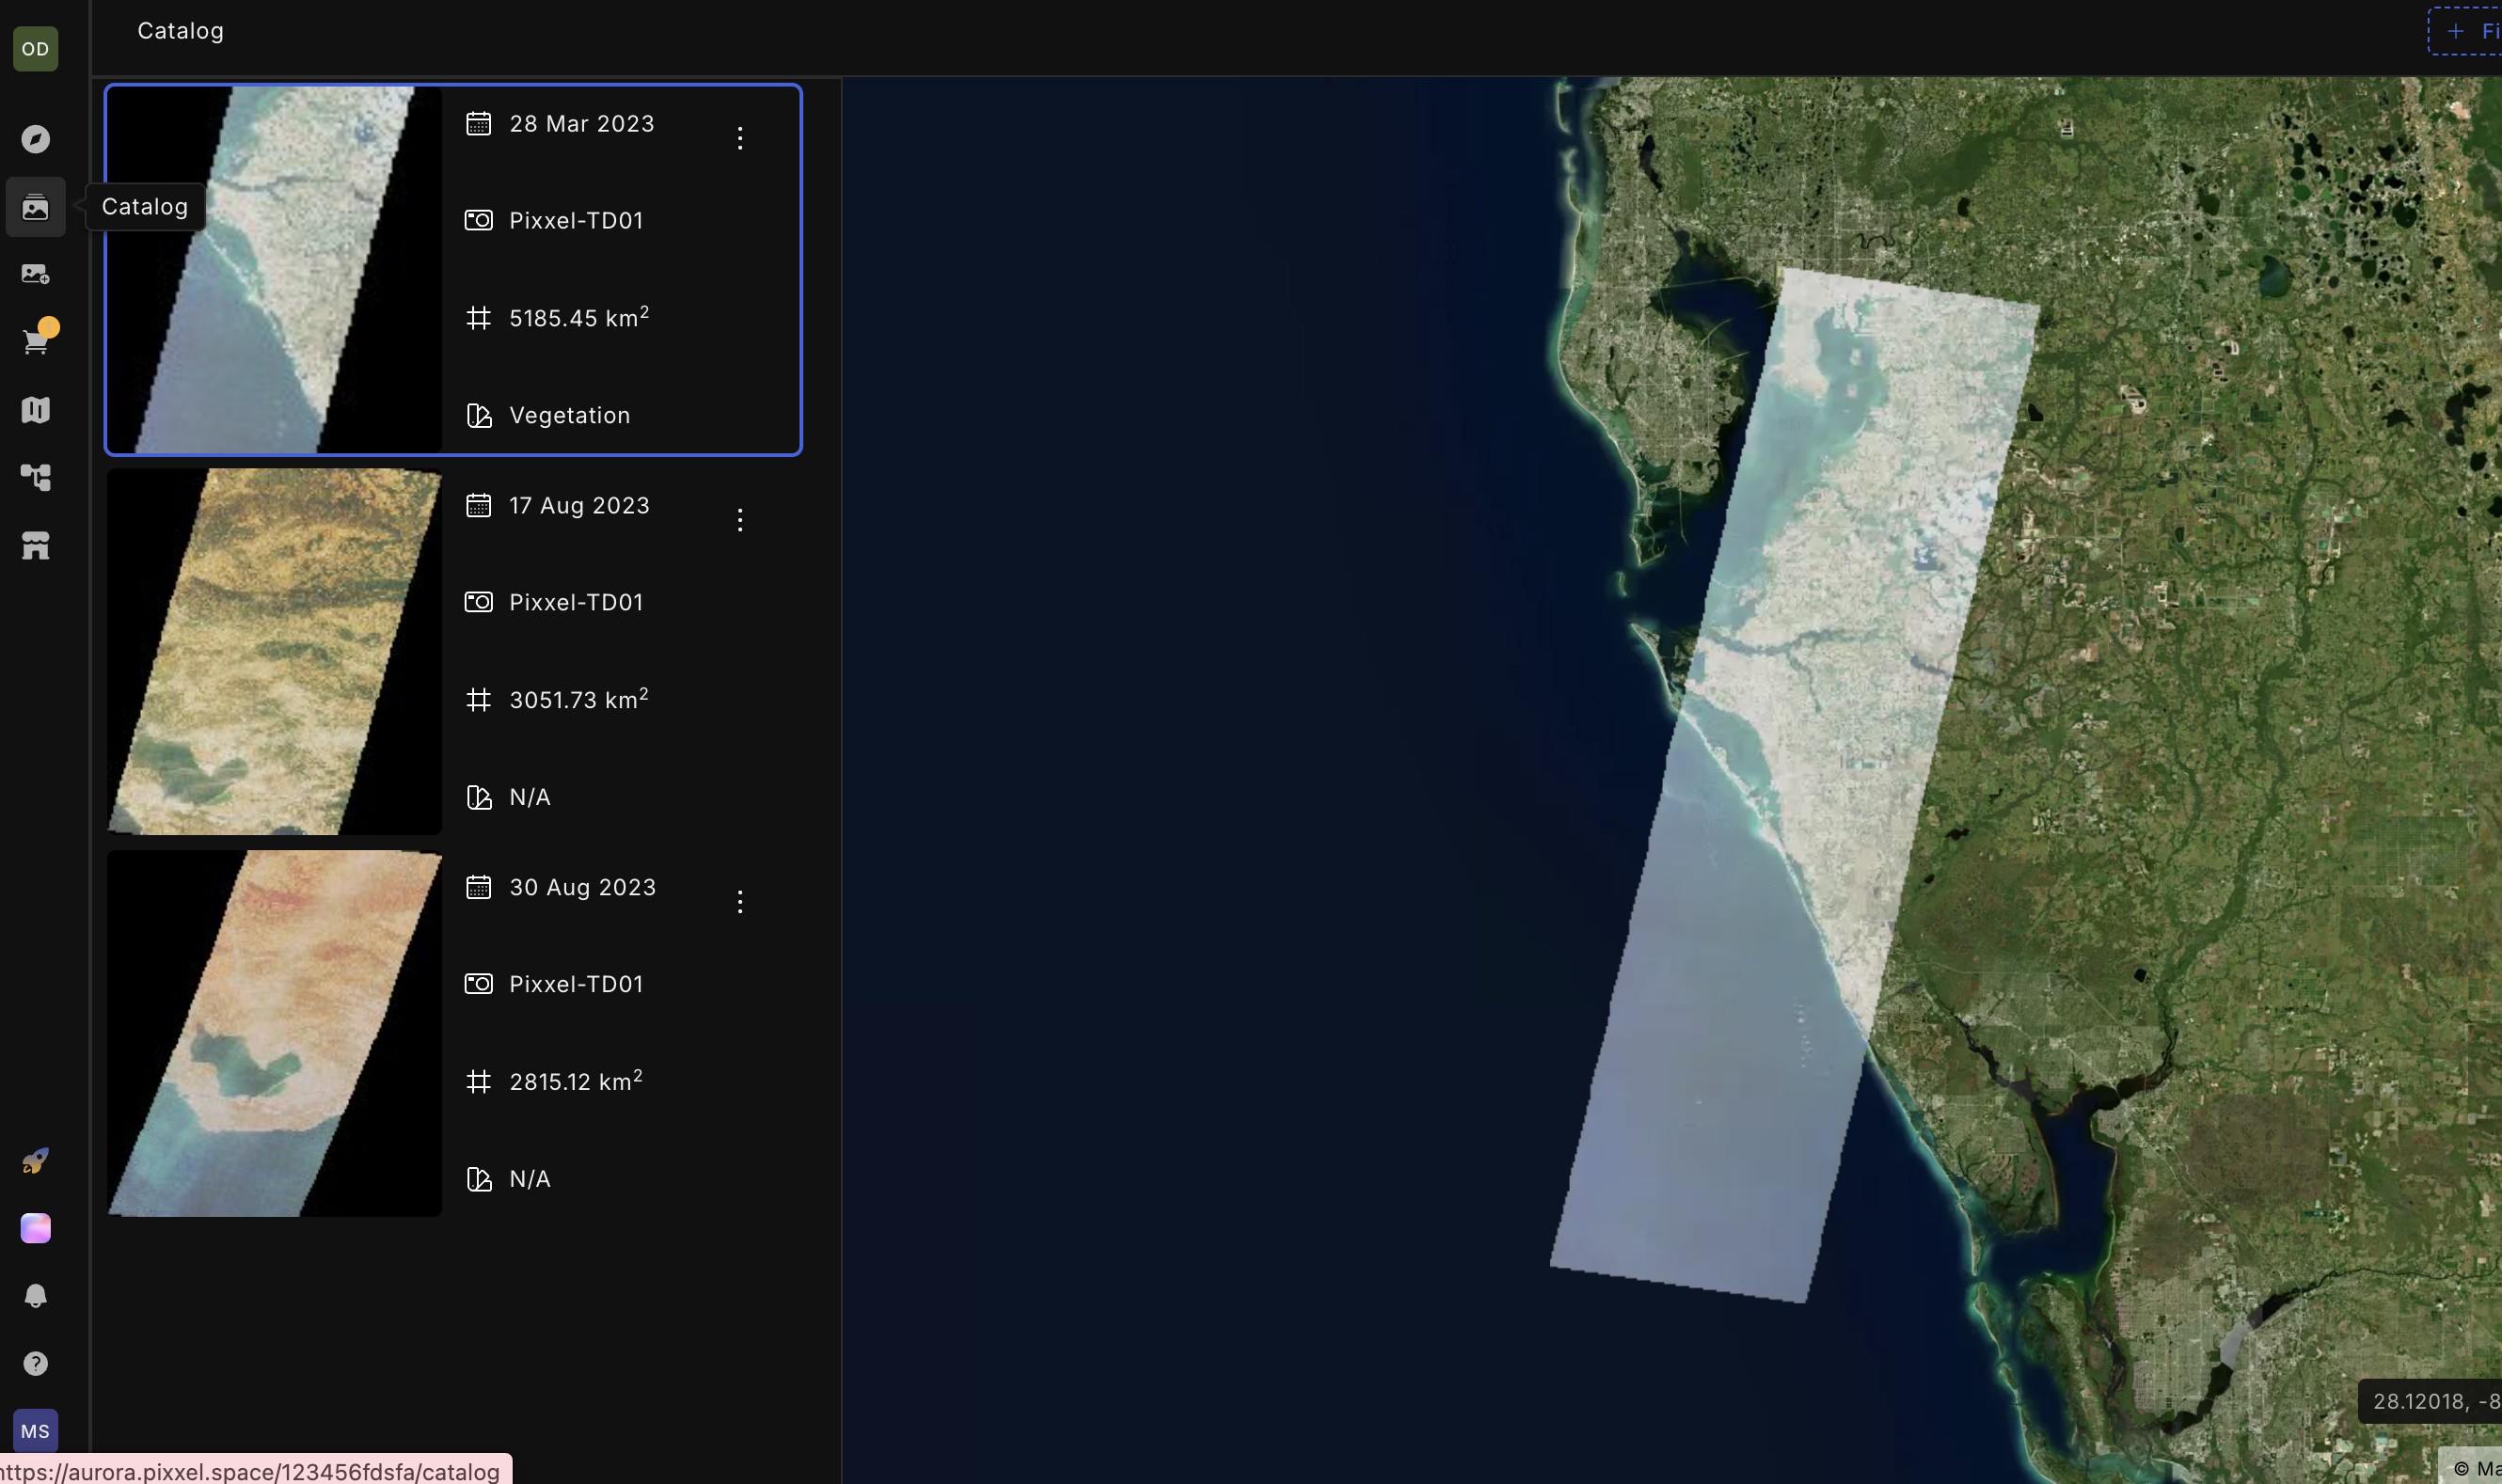Select the 17 Aug 2023 image thumbnail
The image size is (2502, 1484).
(275, 652)
